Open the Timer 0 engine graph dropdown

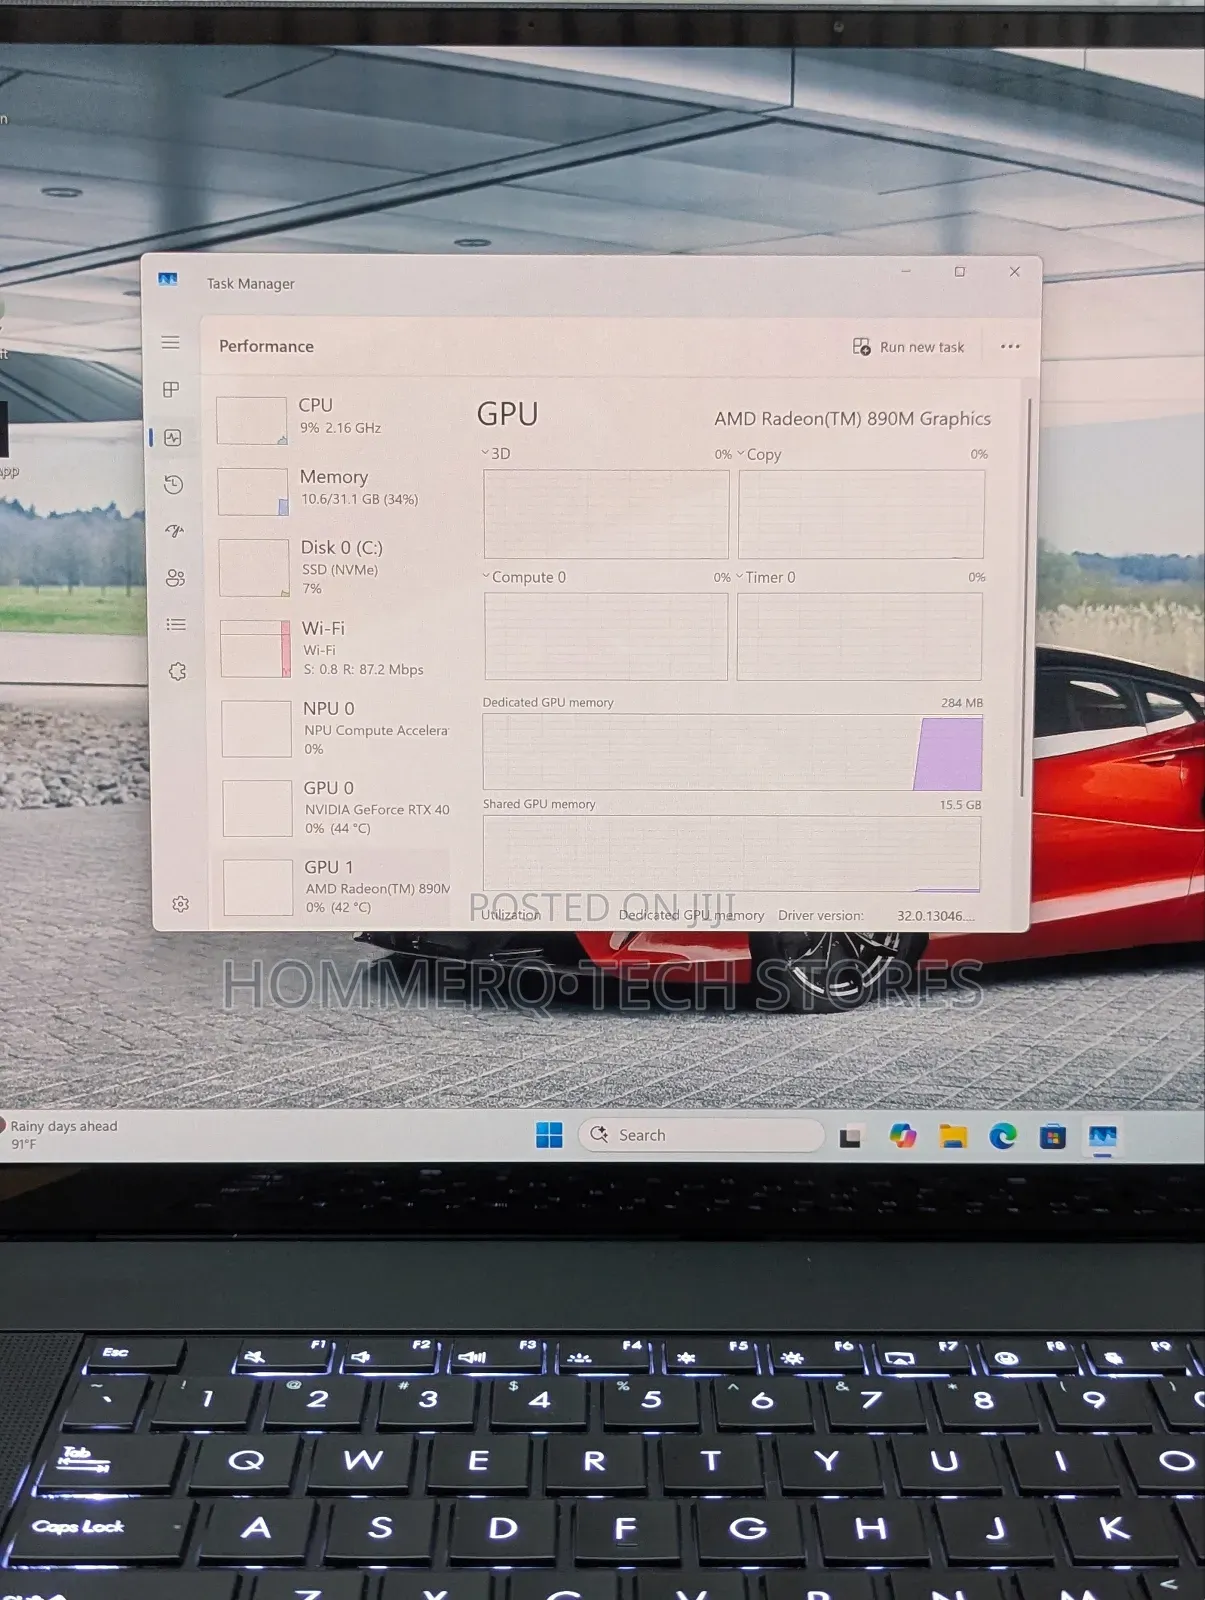coord(767,577)
